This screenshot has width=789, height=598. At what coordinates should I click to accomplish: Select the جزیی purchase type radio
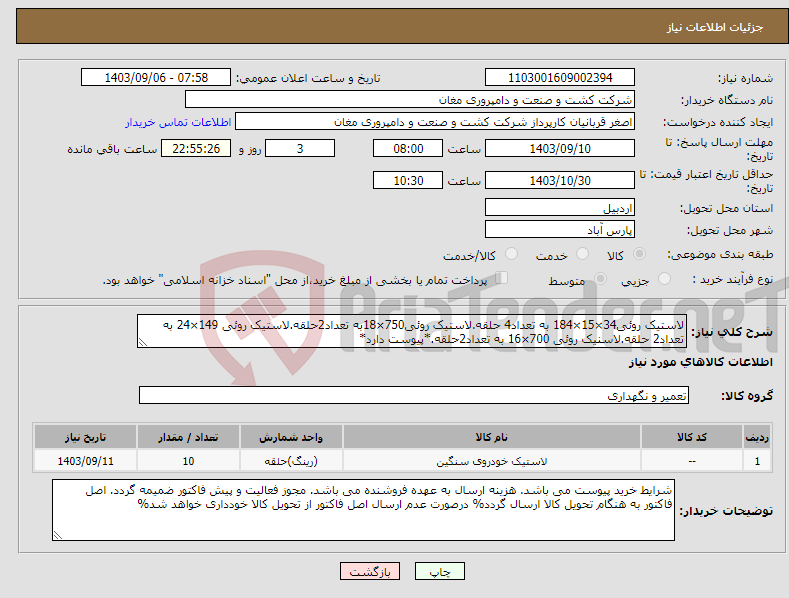664,278
